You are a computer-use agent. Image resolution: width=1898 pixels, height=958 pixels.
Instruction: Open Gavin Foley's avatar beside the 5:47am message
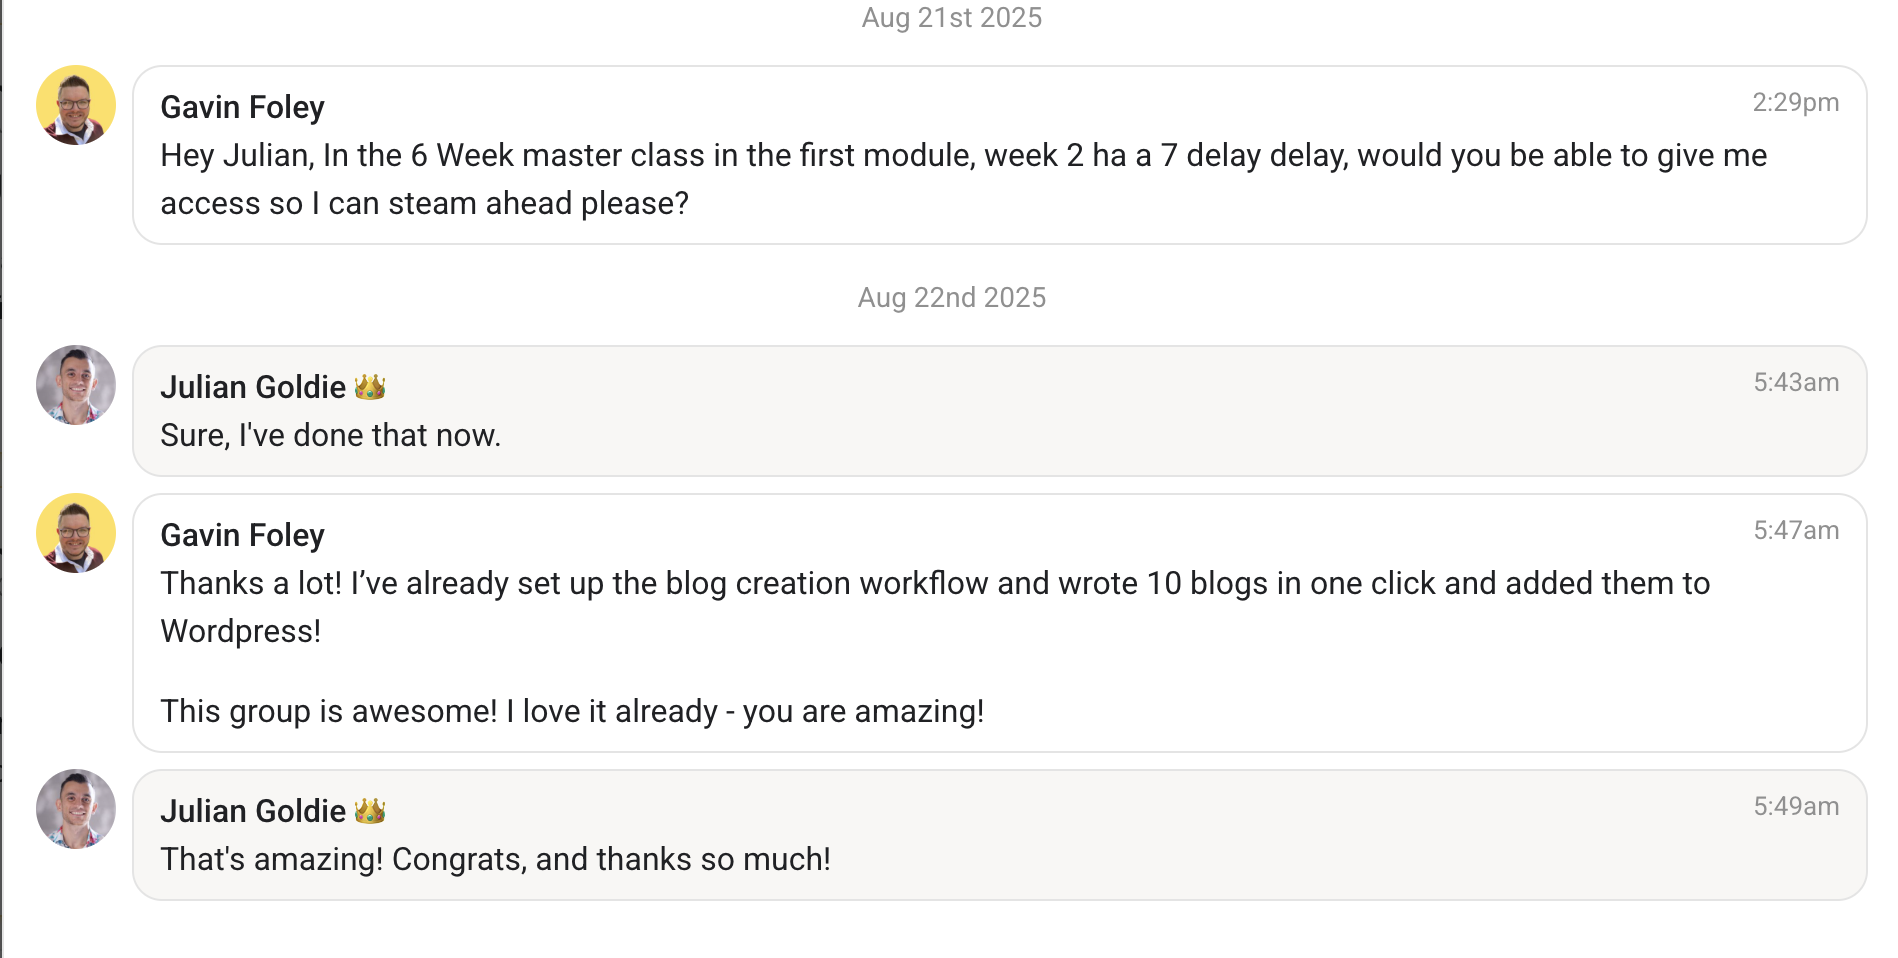pyautogui.click(x=76, y=533)
